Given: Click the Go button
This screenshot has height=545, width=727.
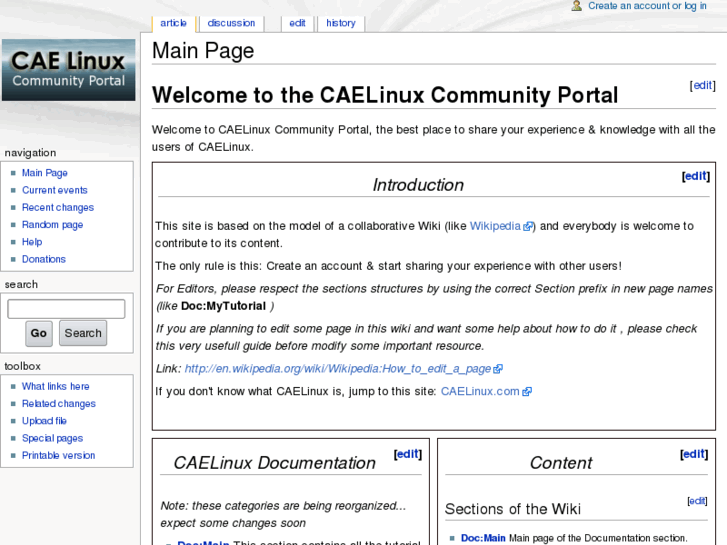Looking at the screenshot, I should [38, 333].
